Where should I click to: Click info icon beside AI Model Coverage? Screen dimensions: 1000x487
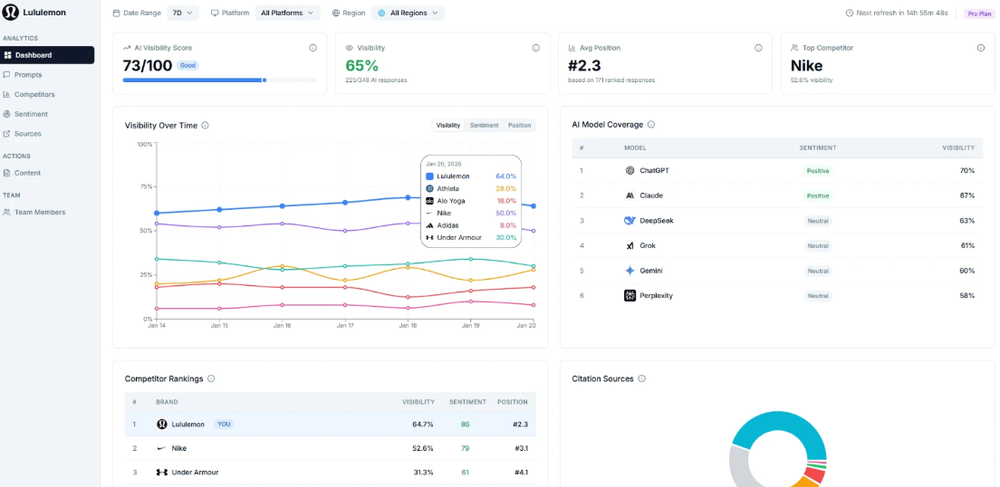[x=651, y=125]
